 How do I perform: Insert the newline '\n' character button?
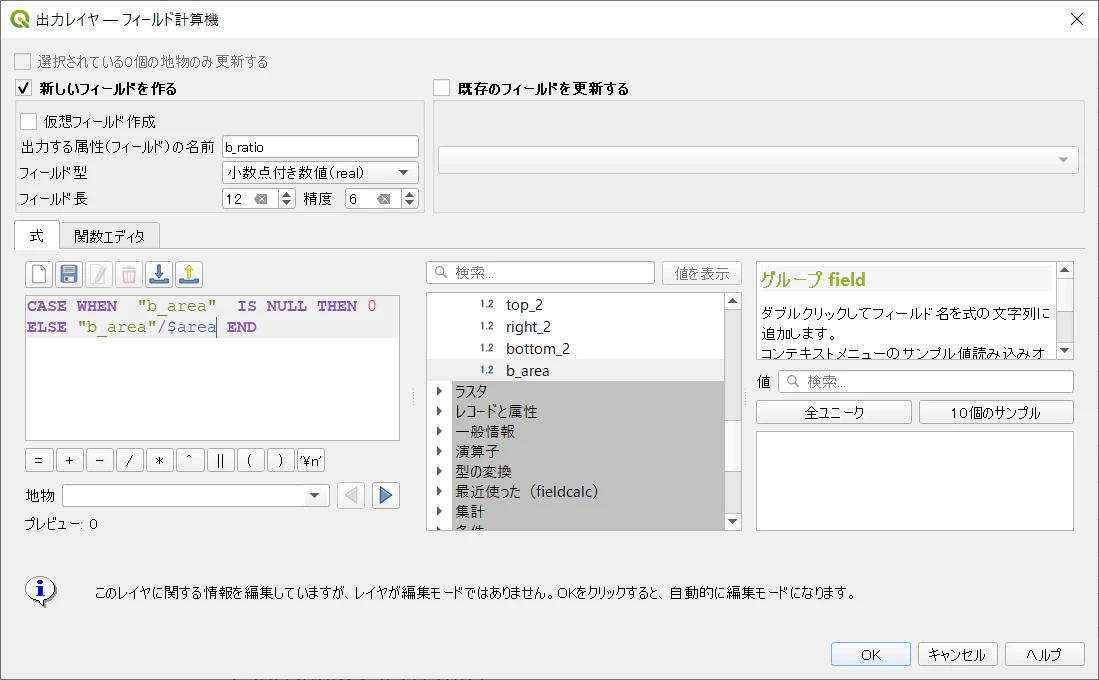(310, 461)
